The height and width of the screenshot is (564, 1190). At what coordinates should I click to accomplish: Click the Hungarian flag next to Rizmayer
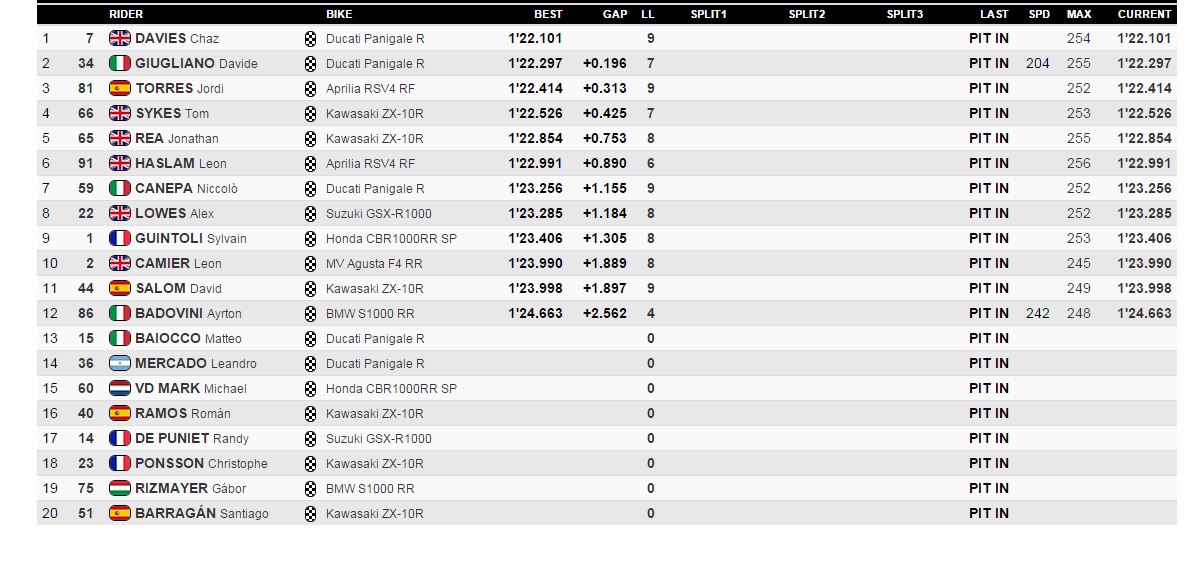tap(120, 488)
